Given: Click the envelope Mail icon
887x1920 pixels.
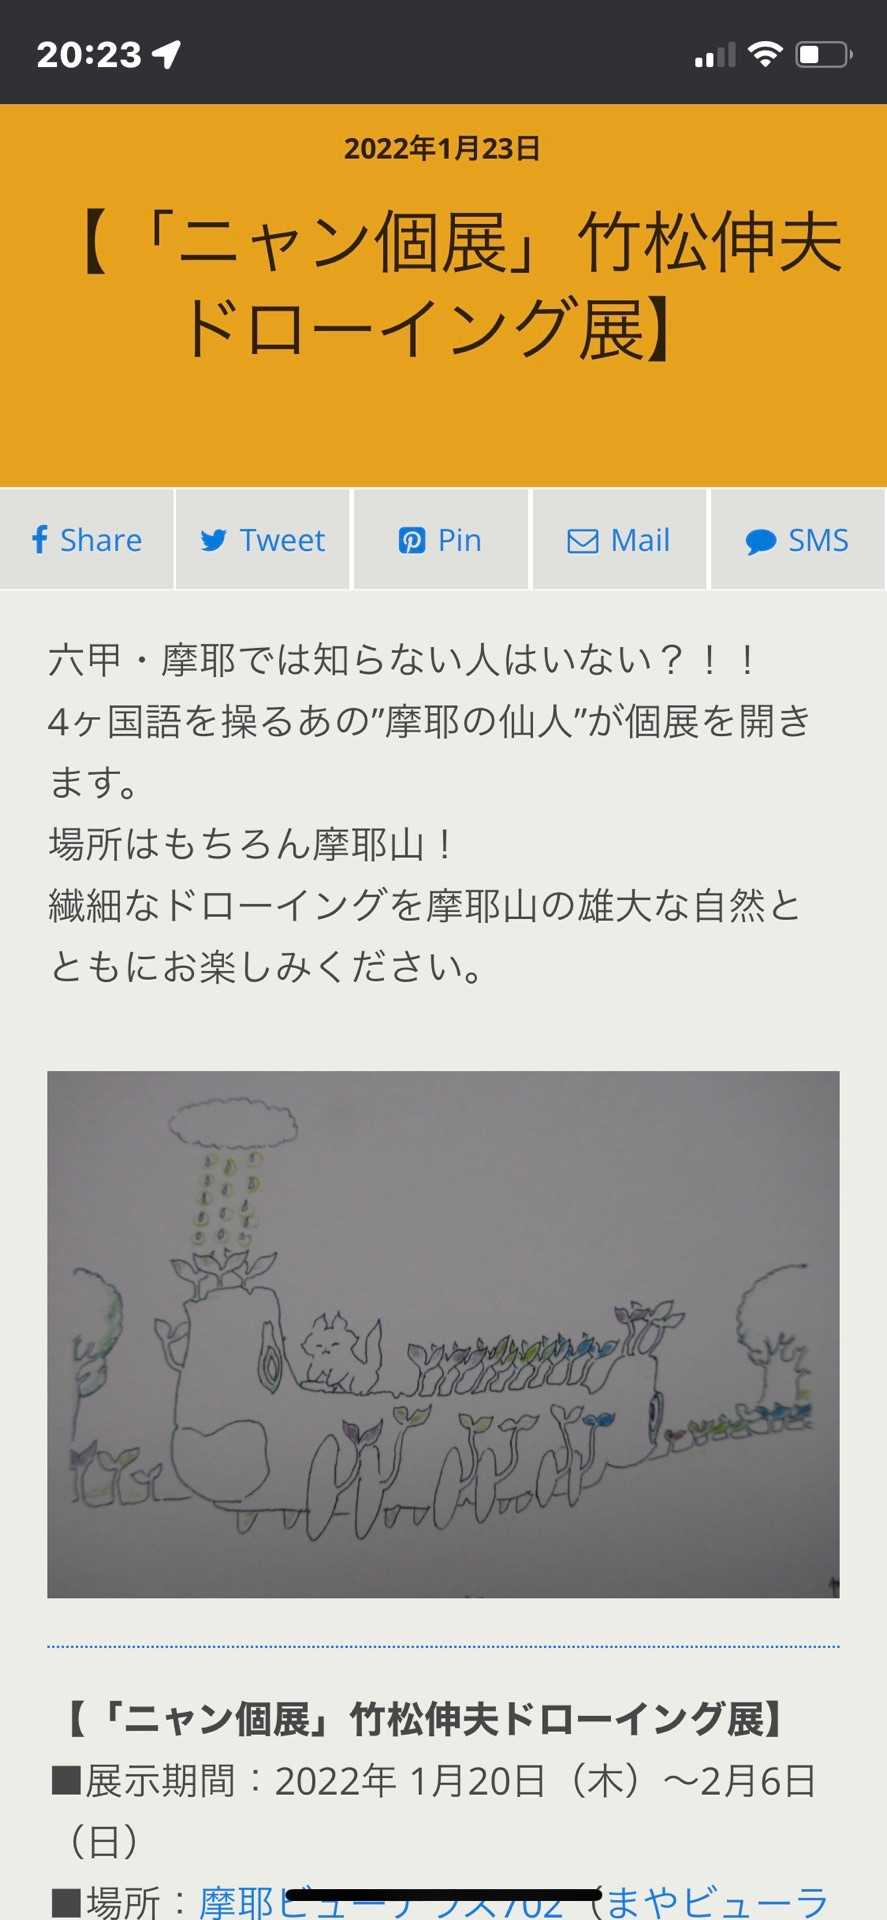Looking at the screenshot, I should [x=583, y=541].
